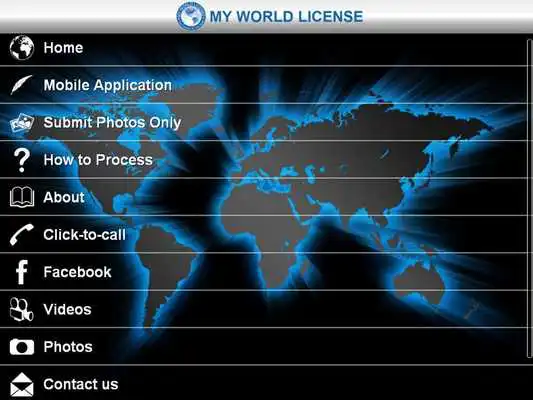Click the phone handset Click-to-call icon
Screen dimensions: 533x400
[22, 234]
